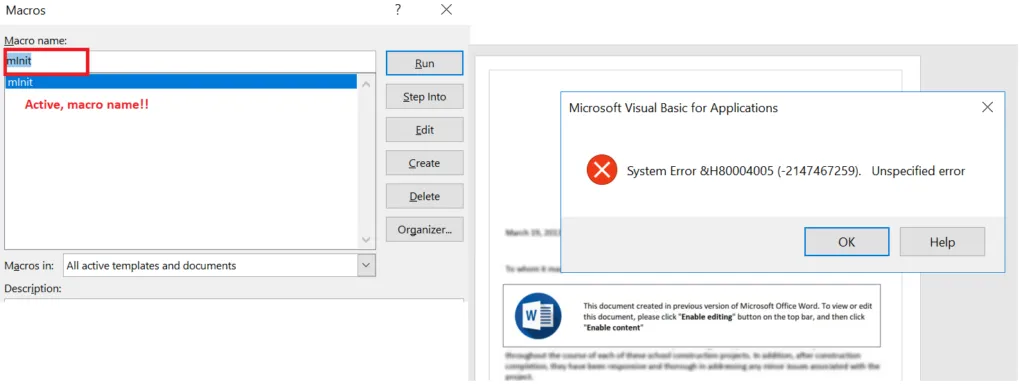Dismiss the error with OK
The image size is (1024, 385).
click(846, 241)
